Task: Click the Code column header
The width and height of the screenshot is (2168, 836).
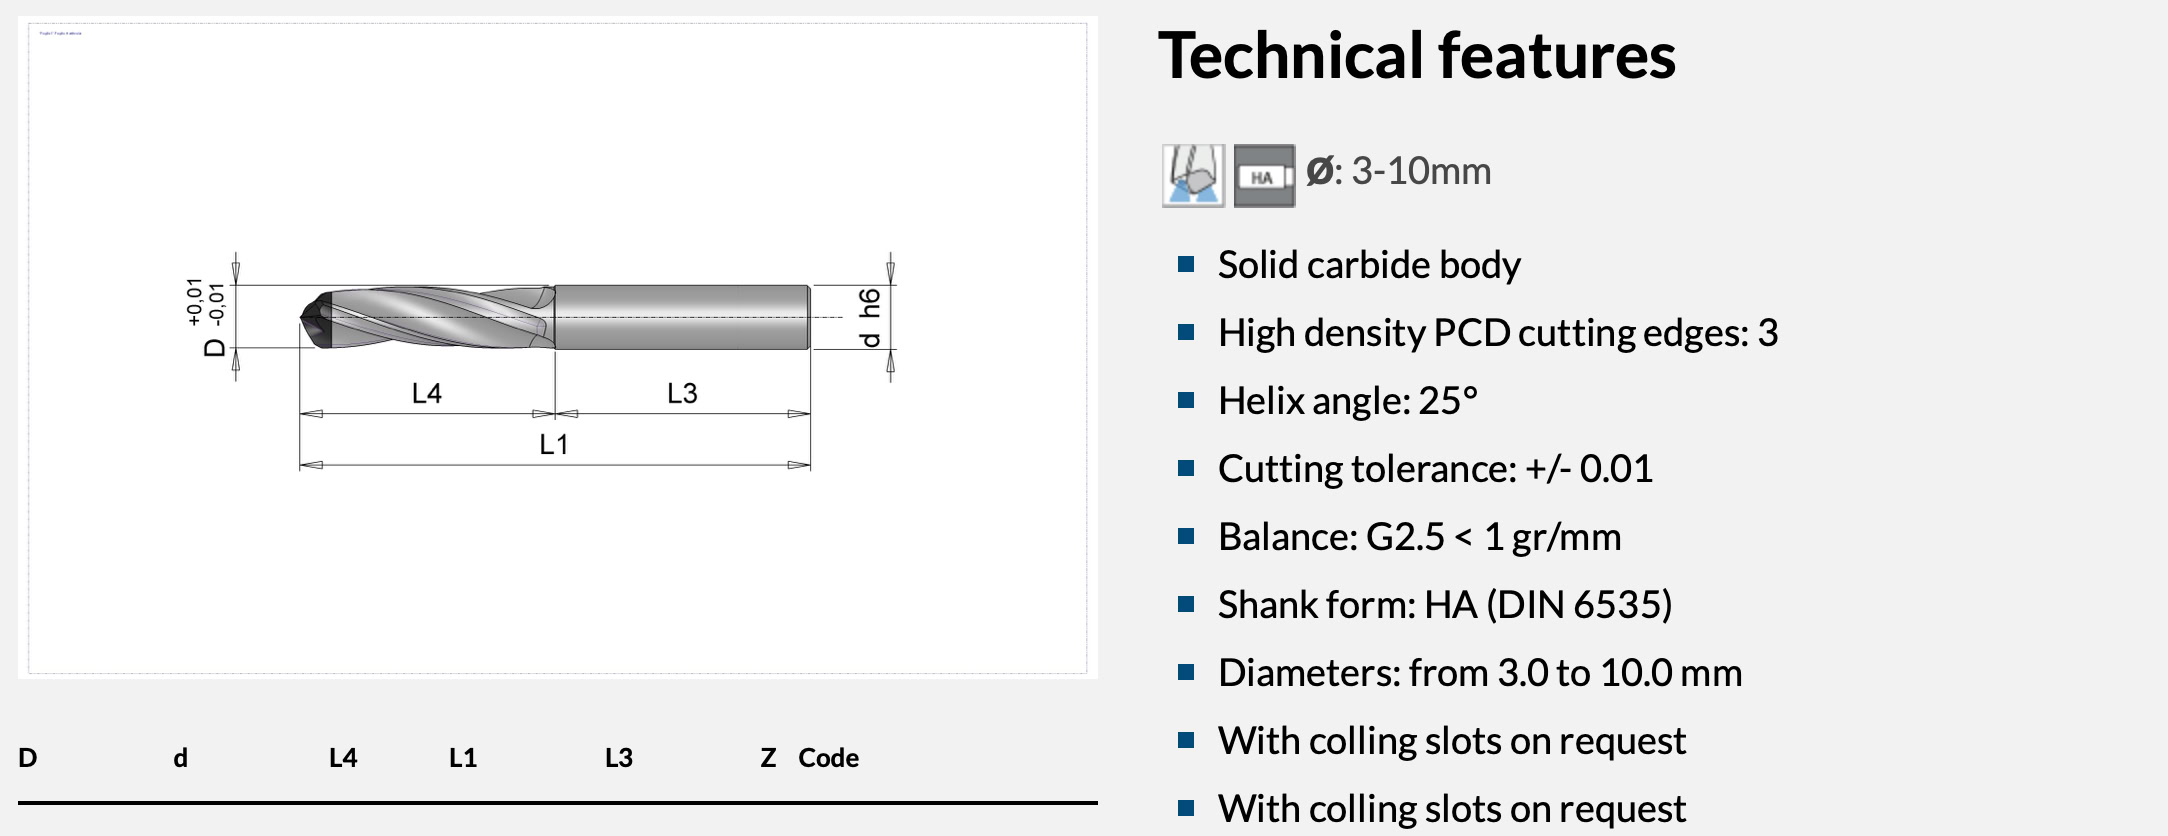Action: pos(828,758)
